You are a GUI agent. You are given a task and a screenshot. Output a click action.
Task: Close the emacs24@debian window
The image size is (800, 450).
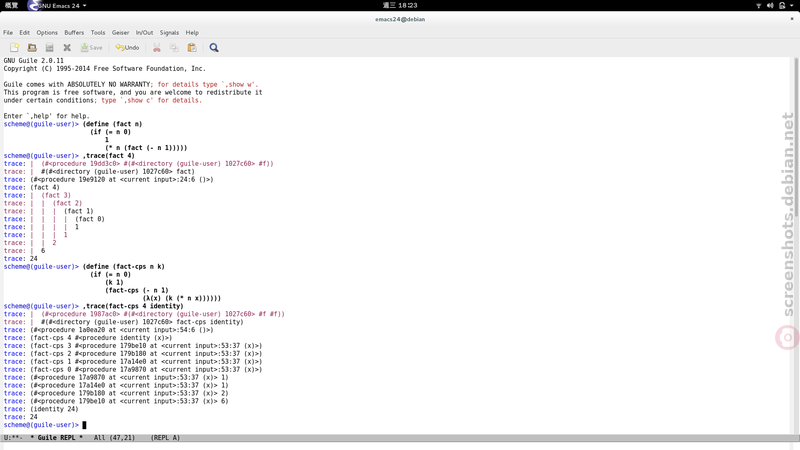point(792,19)
